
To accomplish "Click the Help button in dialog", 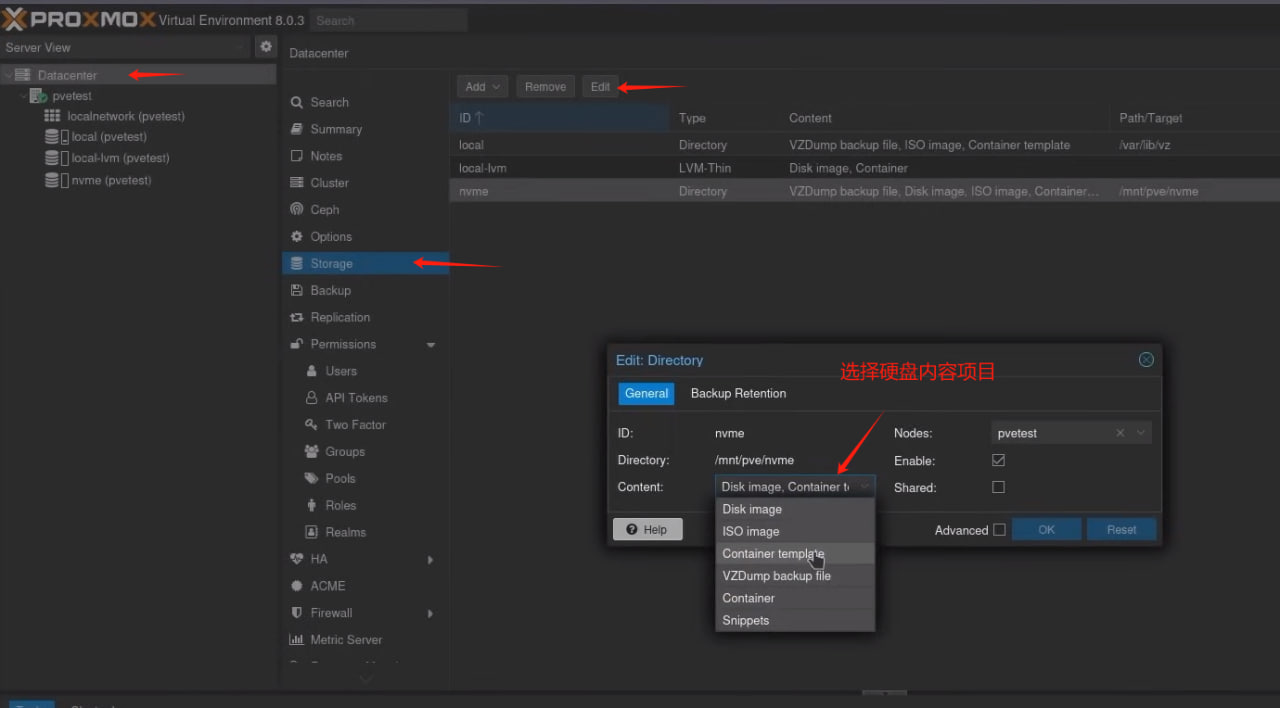I will pos(647,530).
